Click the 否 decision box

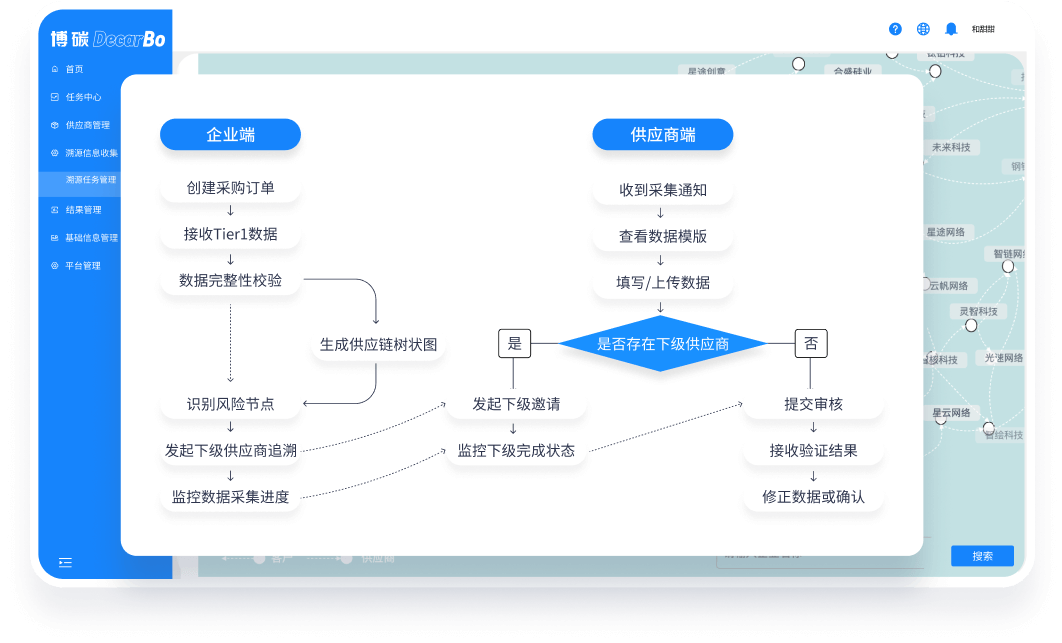(x=811, y=344)
